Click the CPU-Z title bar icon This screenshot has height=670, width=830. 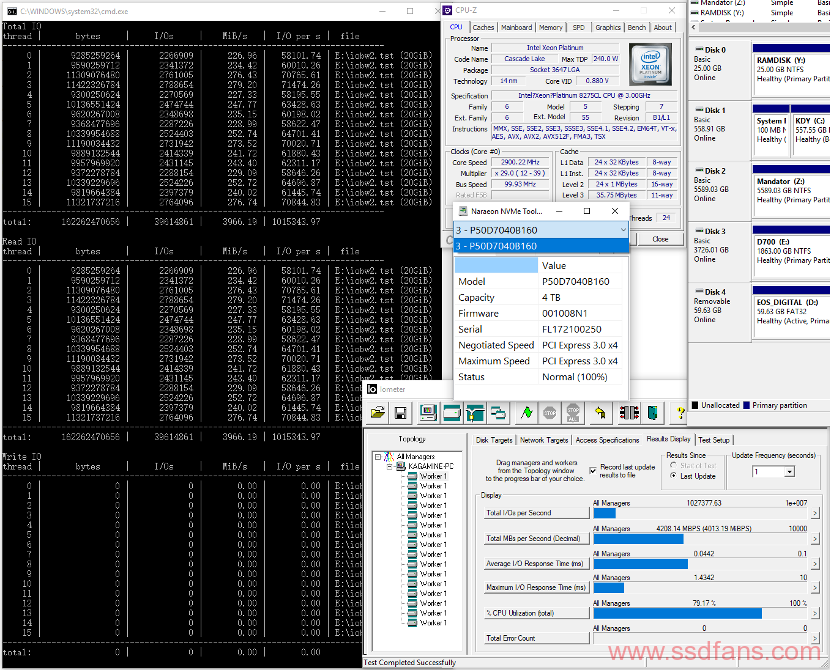(448, 10)
